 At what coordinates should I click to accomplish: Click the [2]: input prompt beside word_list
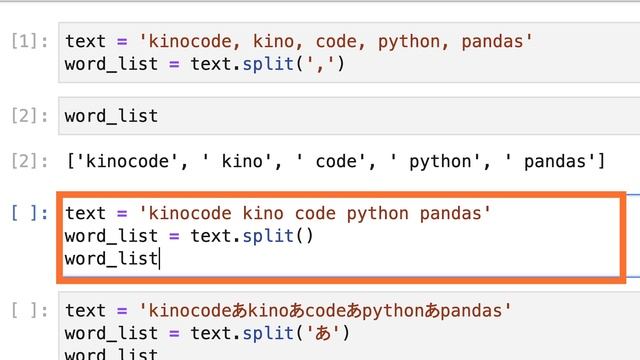coord(29,116)
